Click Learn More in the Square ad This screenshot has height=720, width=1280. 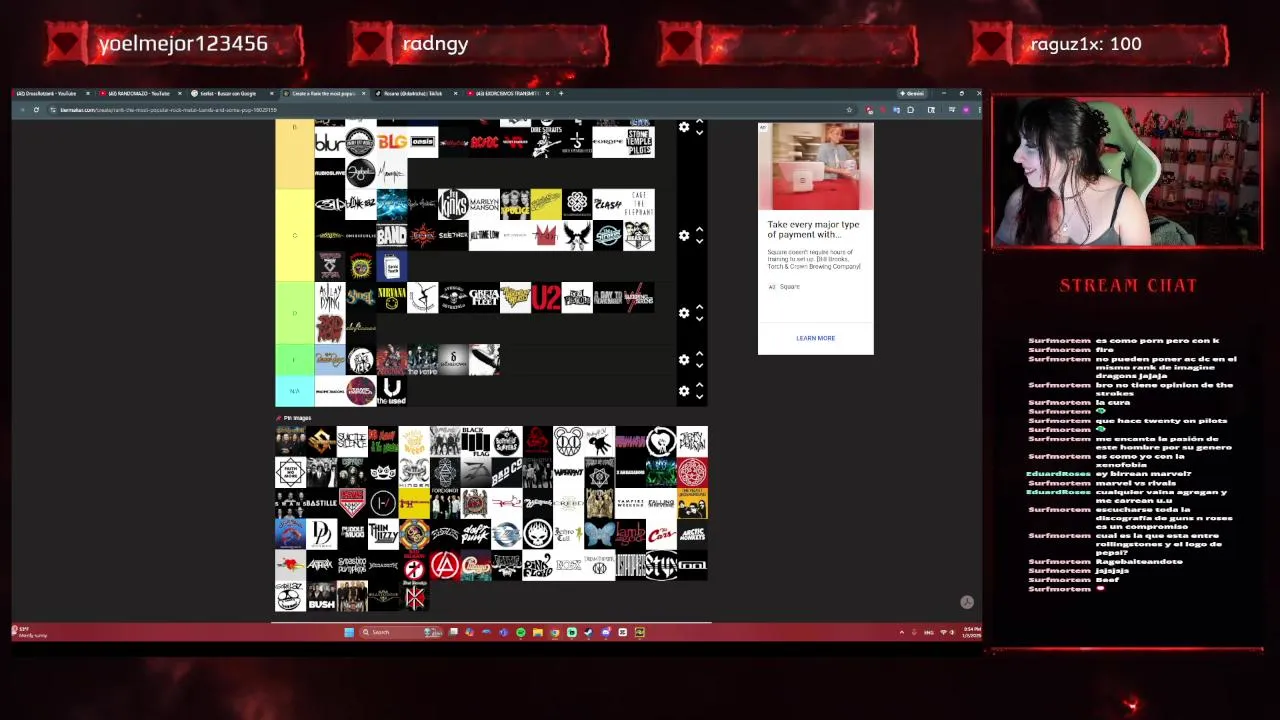click(x=815, y=338)
